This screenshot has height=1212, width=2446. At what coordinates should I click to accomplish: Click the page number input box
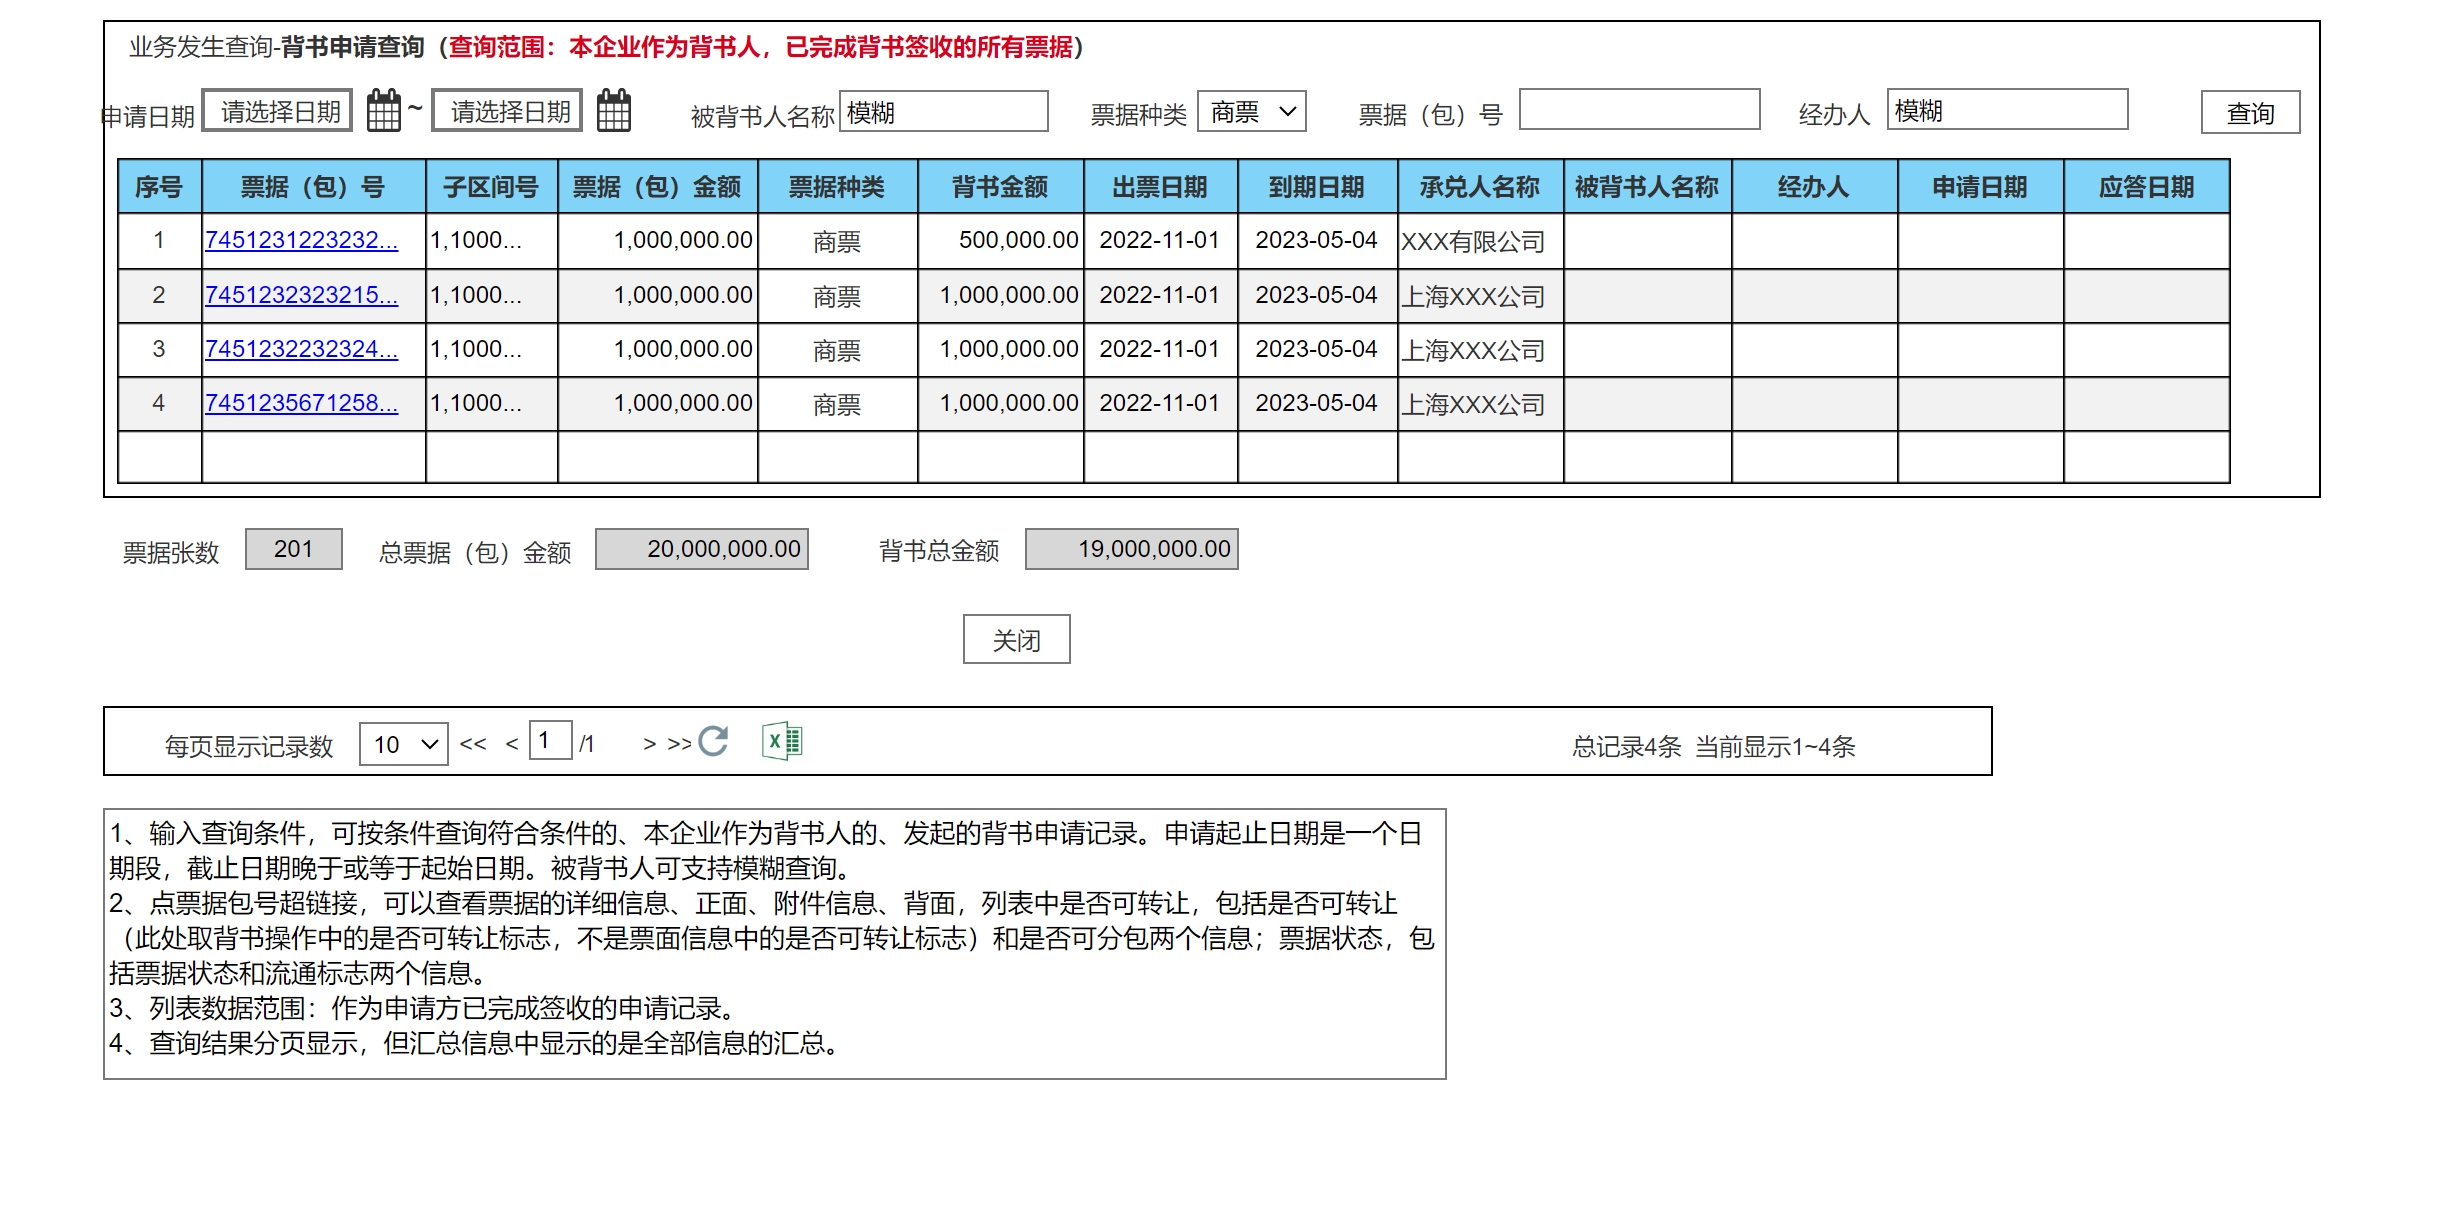(551, 740)
